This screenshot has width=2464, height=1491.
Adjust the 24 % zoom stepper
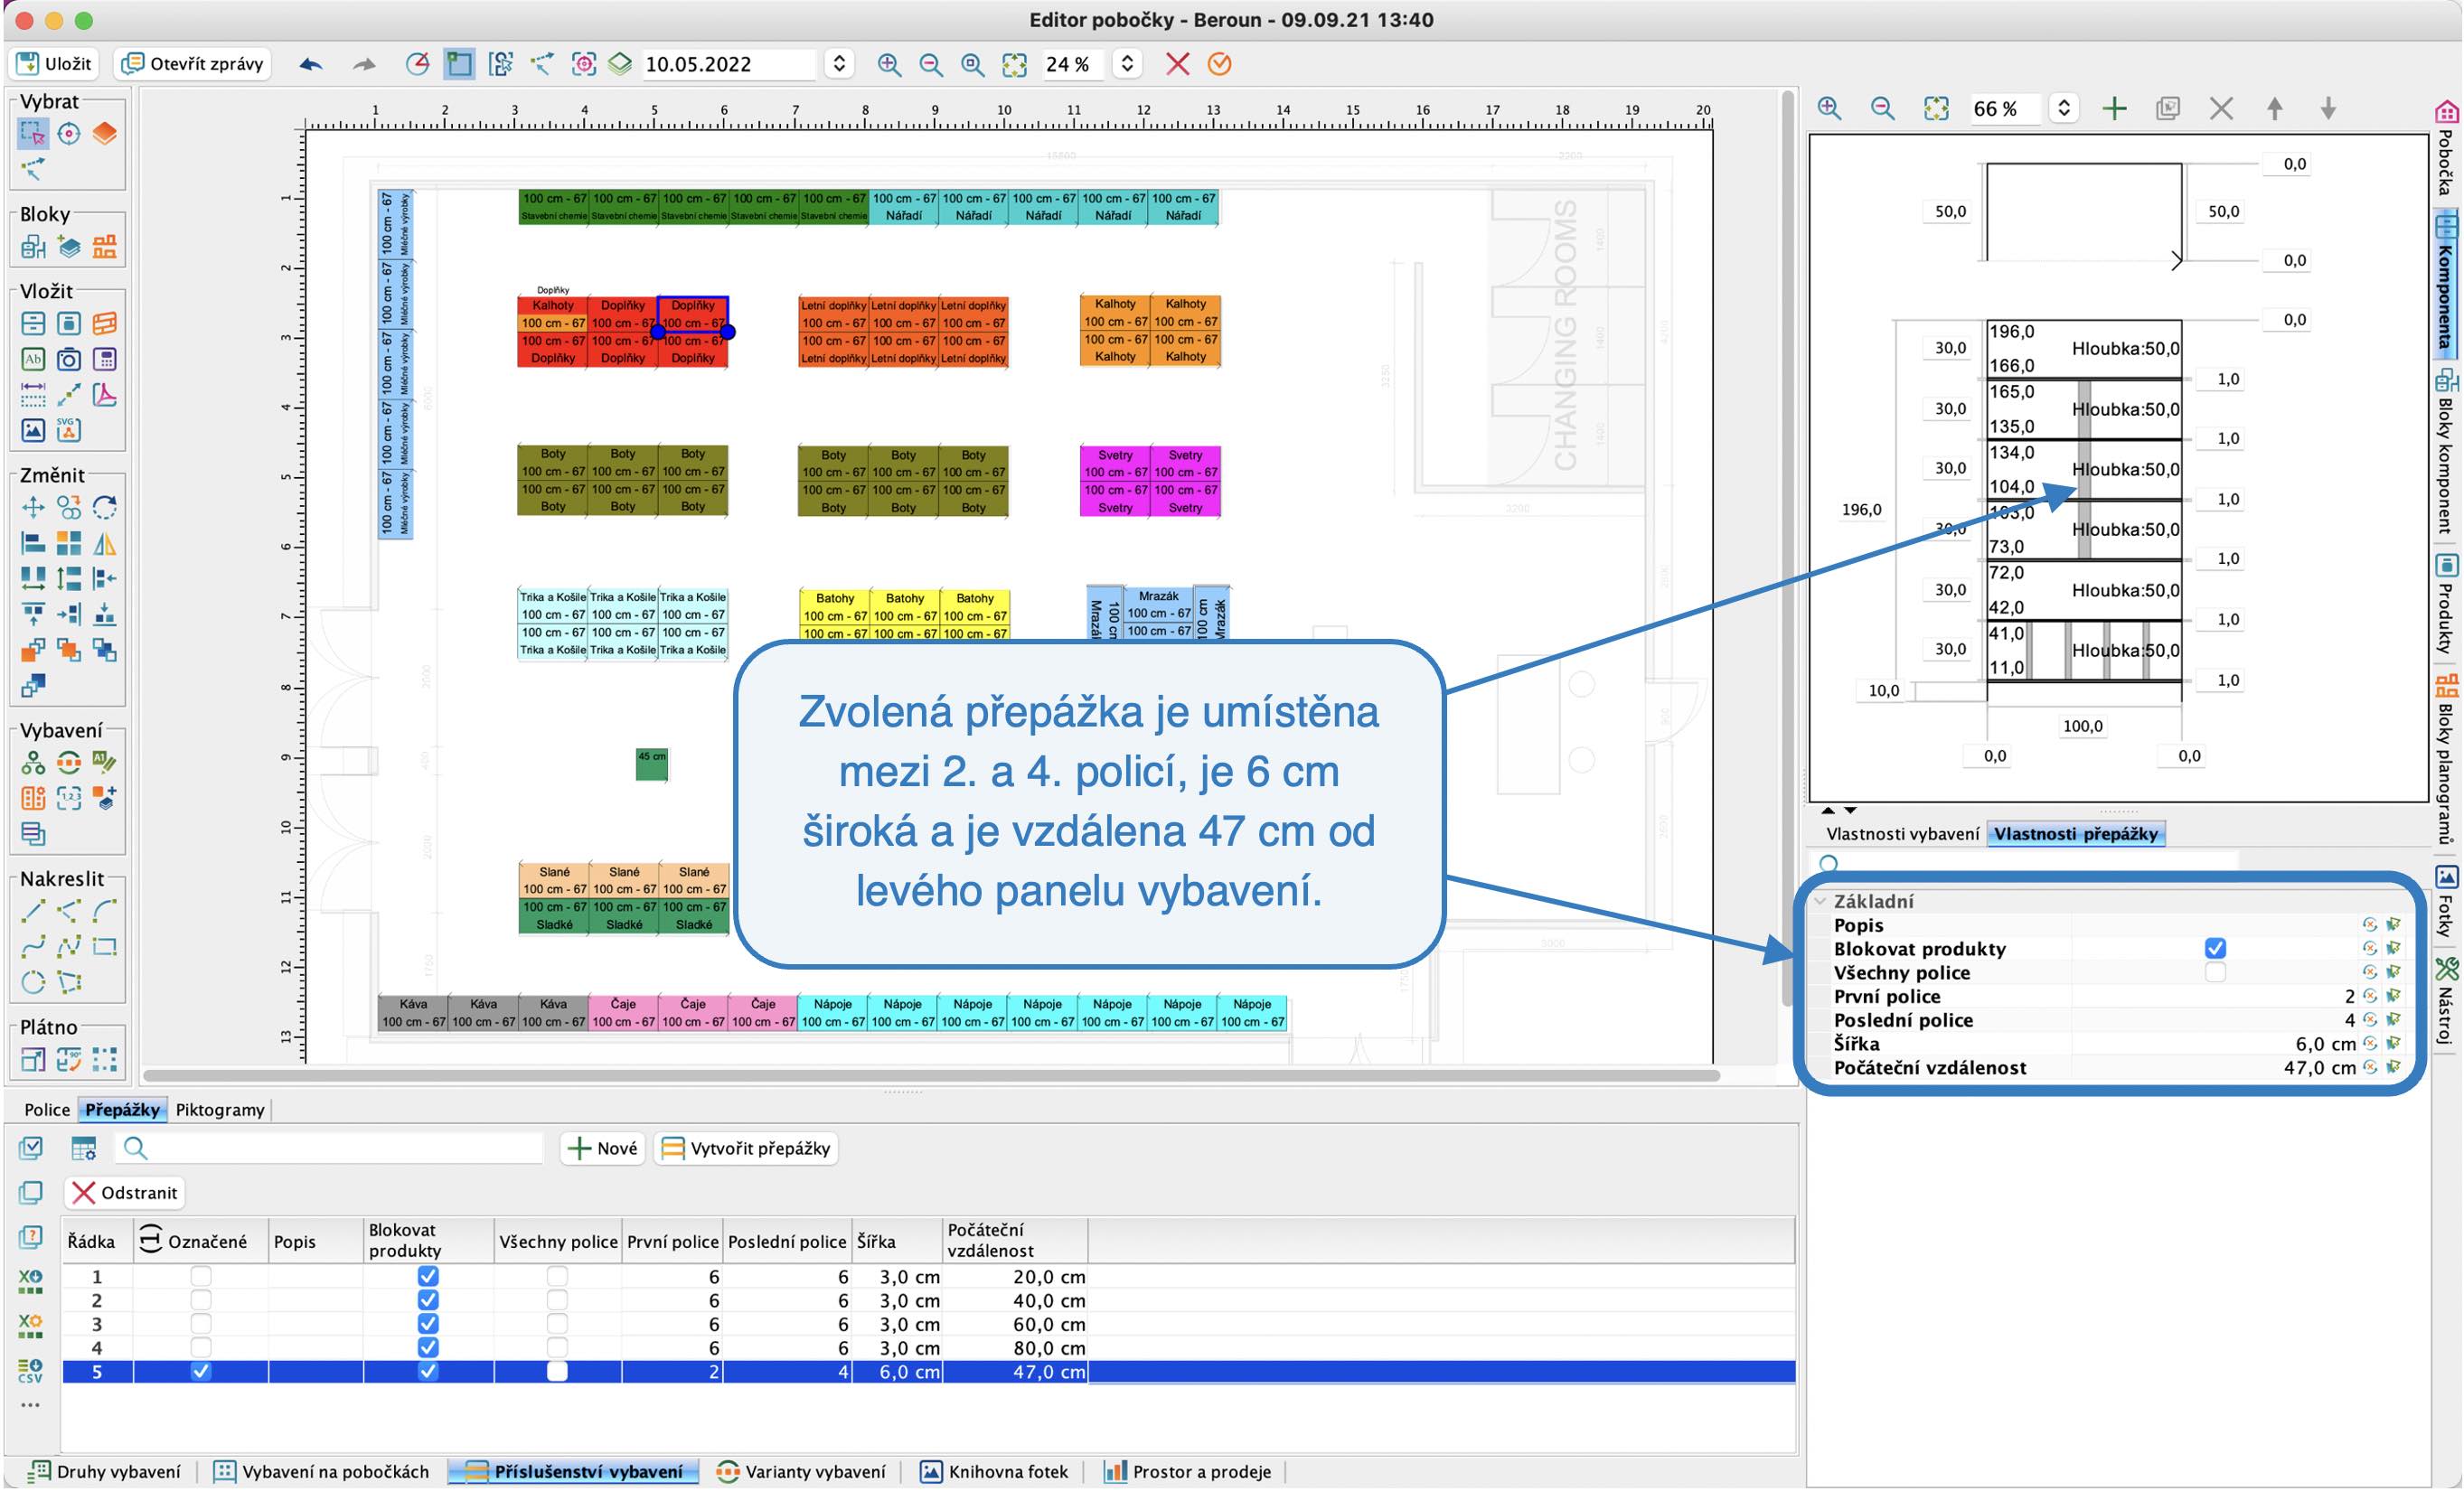point(1127,64)
